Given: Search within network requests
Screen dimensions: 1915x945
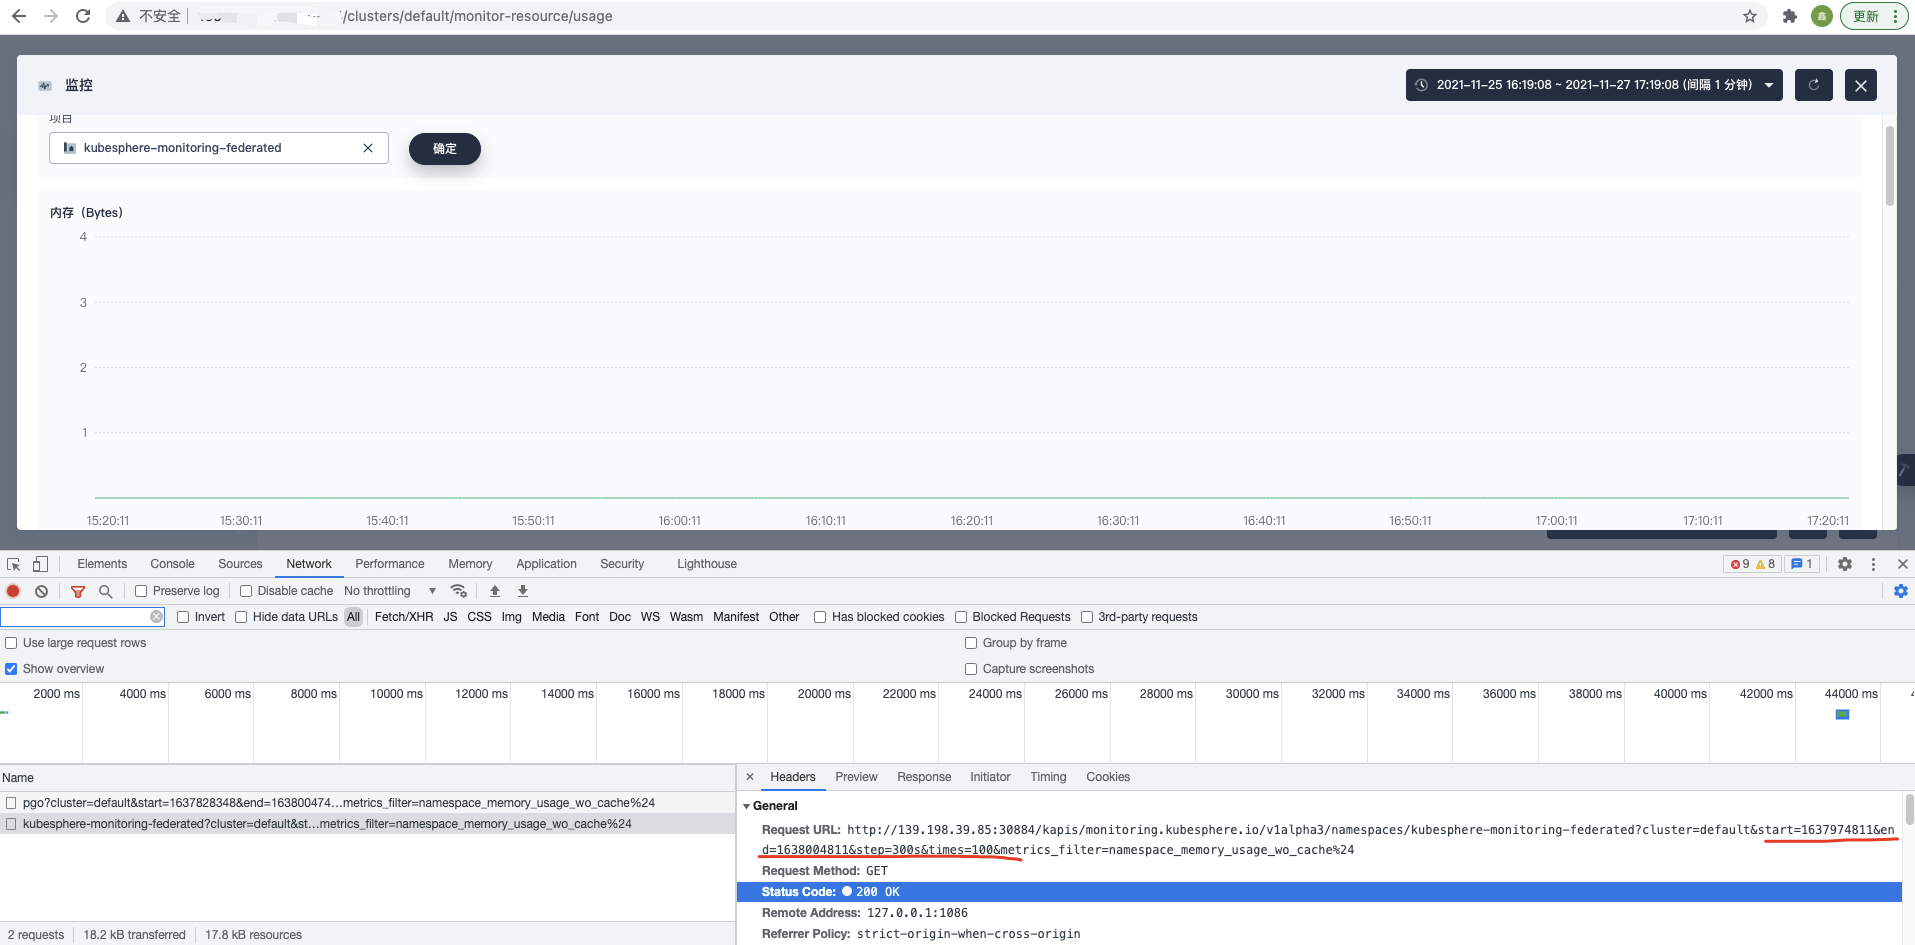Looking at the screenshot, I should click(105, 591).
